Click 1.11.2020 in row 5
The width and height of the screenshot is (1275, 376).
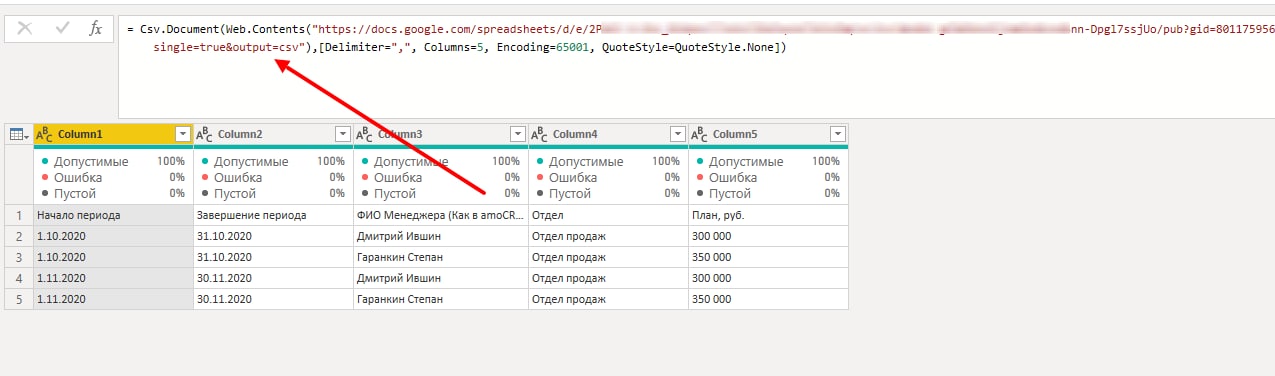(113, 299)
